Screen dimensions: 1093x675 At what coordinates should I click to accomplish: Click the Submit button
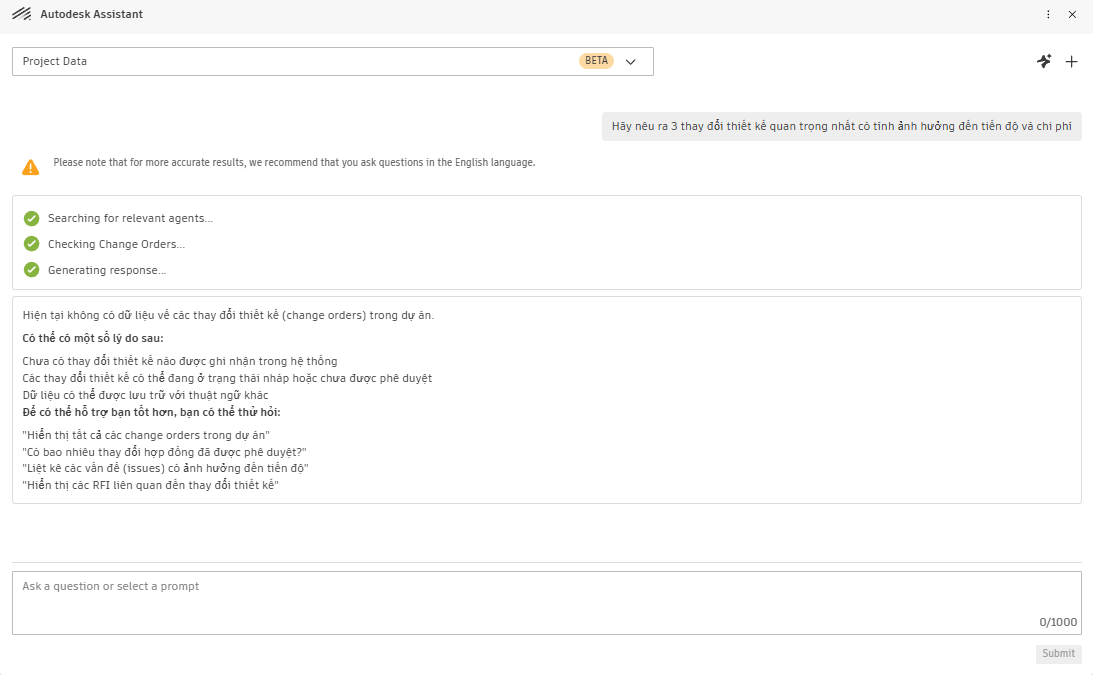click(x=1058, y=653)
